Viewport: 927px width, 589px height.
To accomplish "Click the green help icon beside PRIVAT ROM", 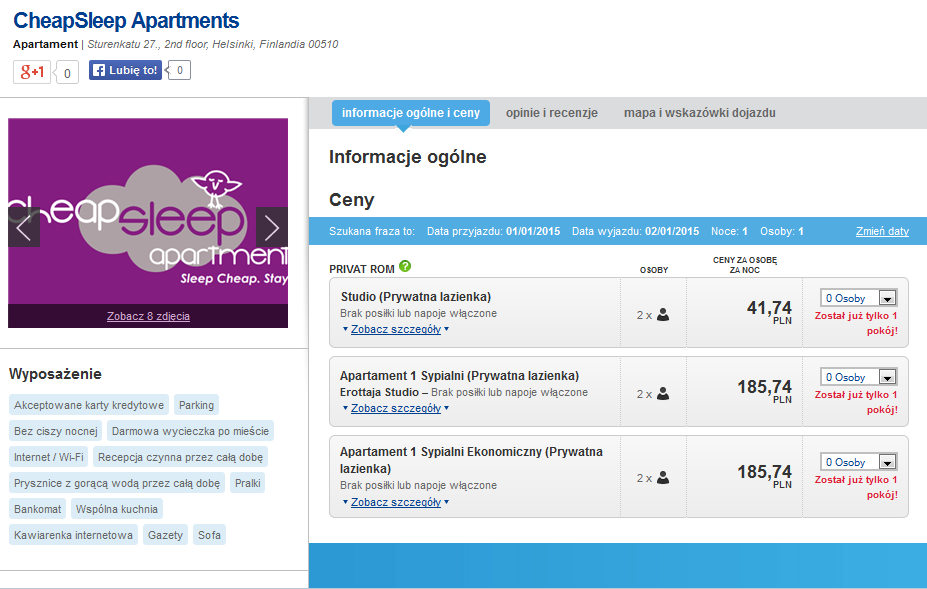I will click(405, 266).
